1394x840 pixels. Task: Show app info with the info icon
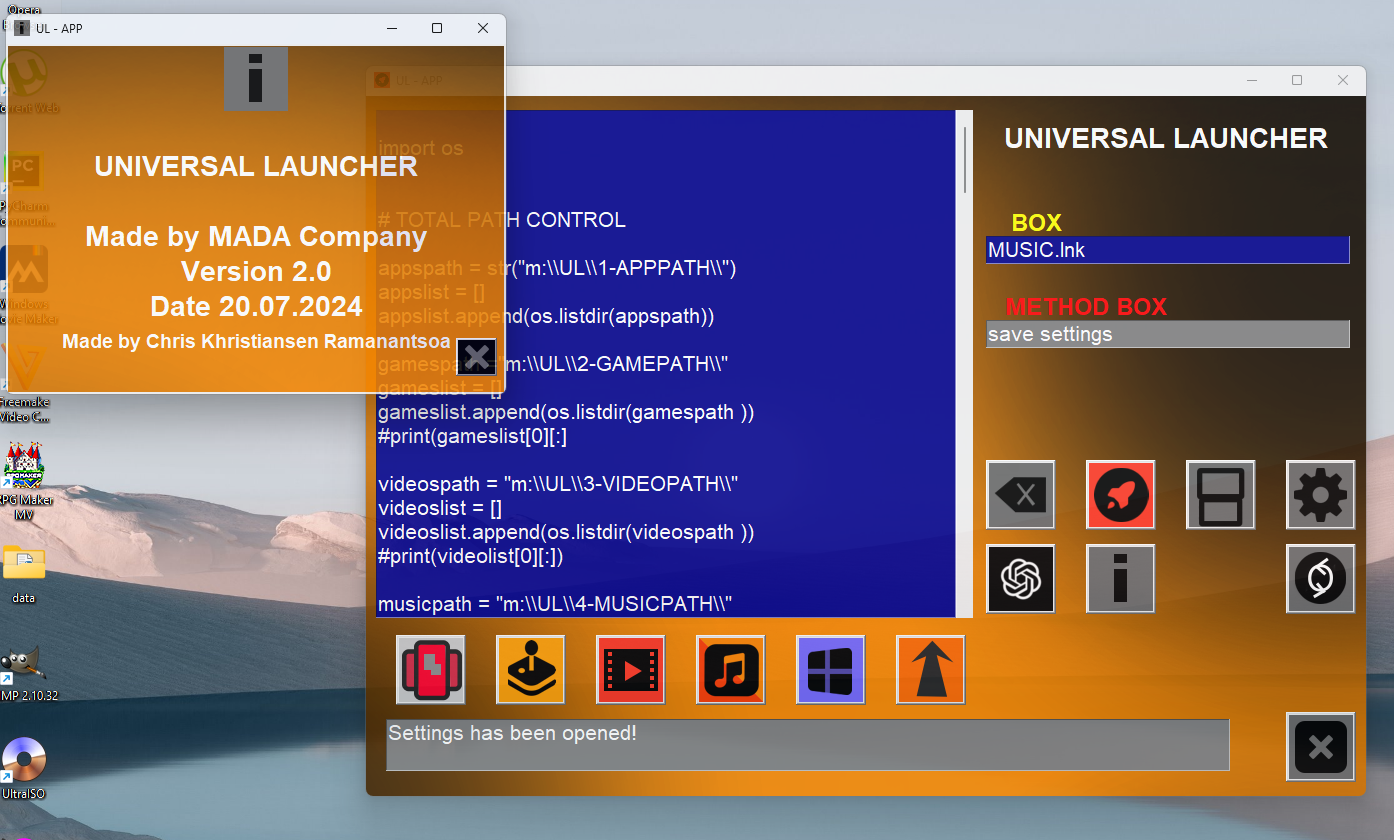[1120, 578]
